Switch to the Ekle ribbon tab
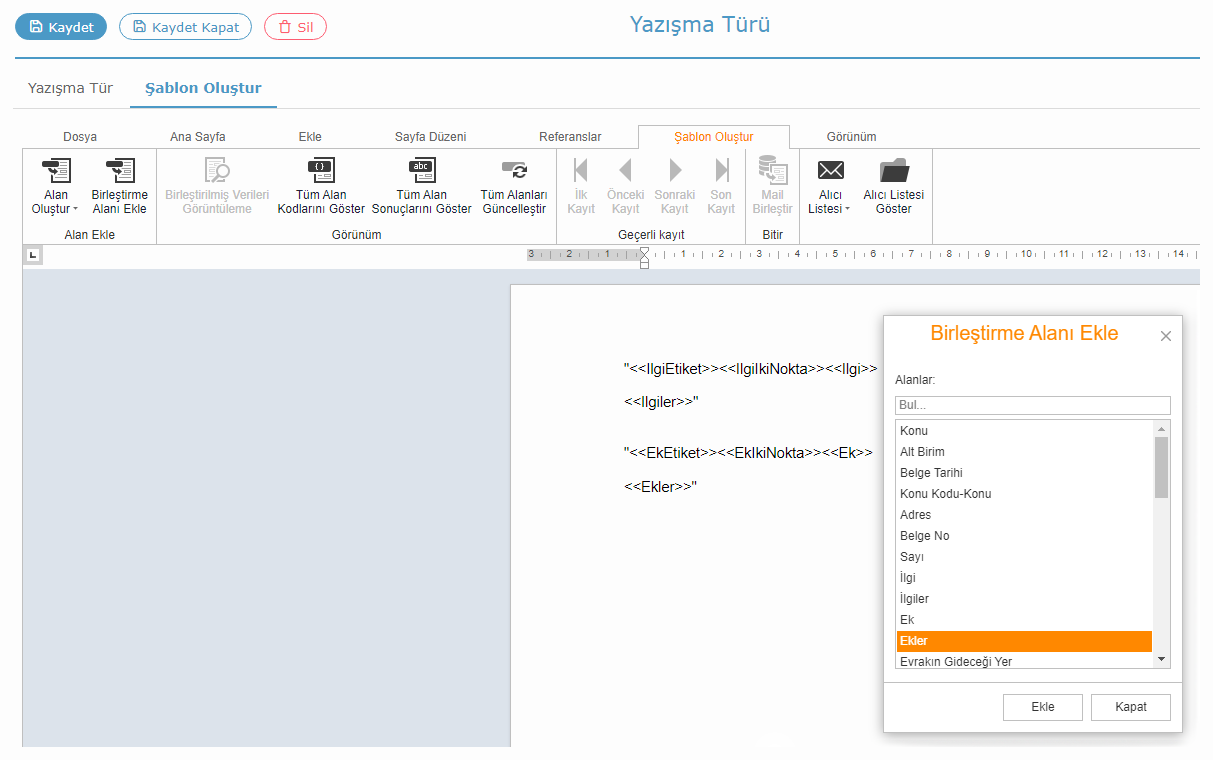The width and height of the screenshot is (1213, 760). click(x=310, y=137)
